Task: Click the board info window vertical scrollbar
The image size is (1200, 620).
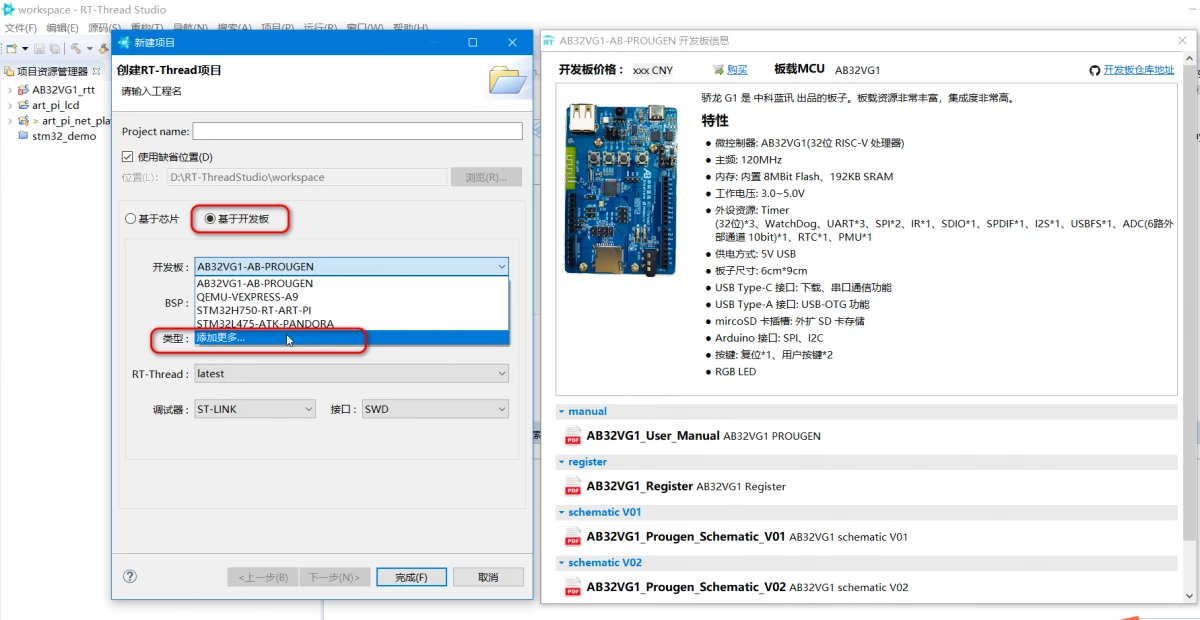Action: pyautogui.click(x=1190, y=330)
